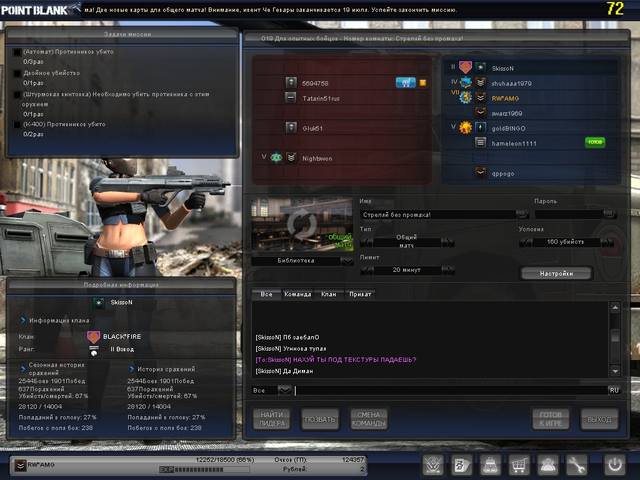The image size is (640, 480).
Task: Open the shop cart icon
Action: click(x=519, y=464)
